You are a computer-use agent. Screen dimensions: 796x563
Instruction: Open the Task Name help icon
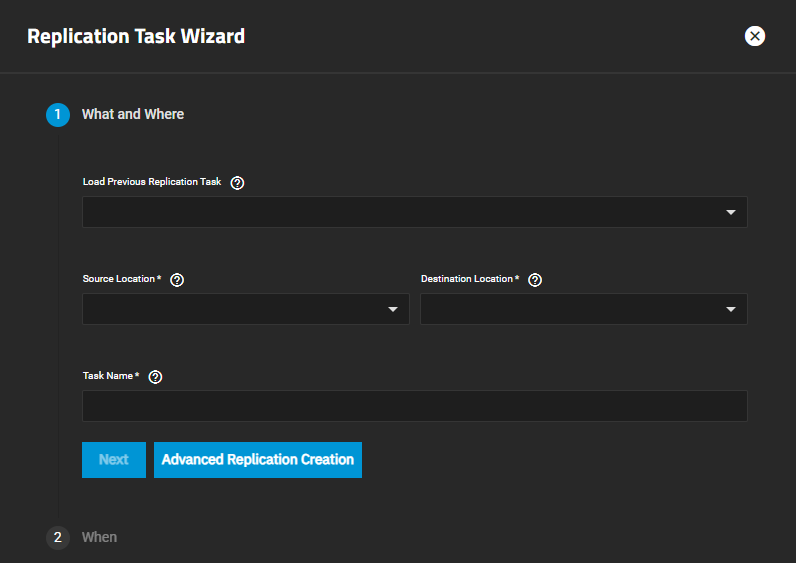(155, 377)
